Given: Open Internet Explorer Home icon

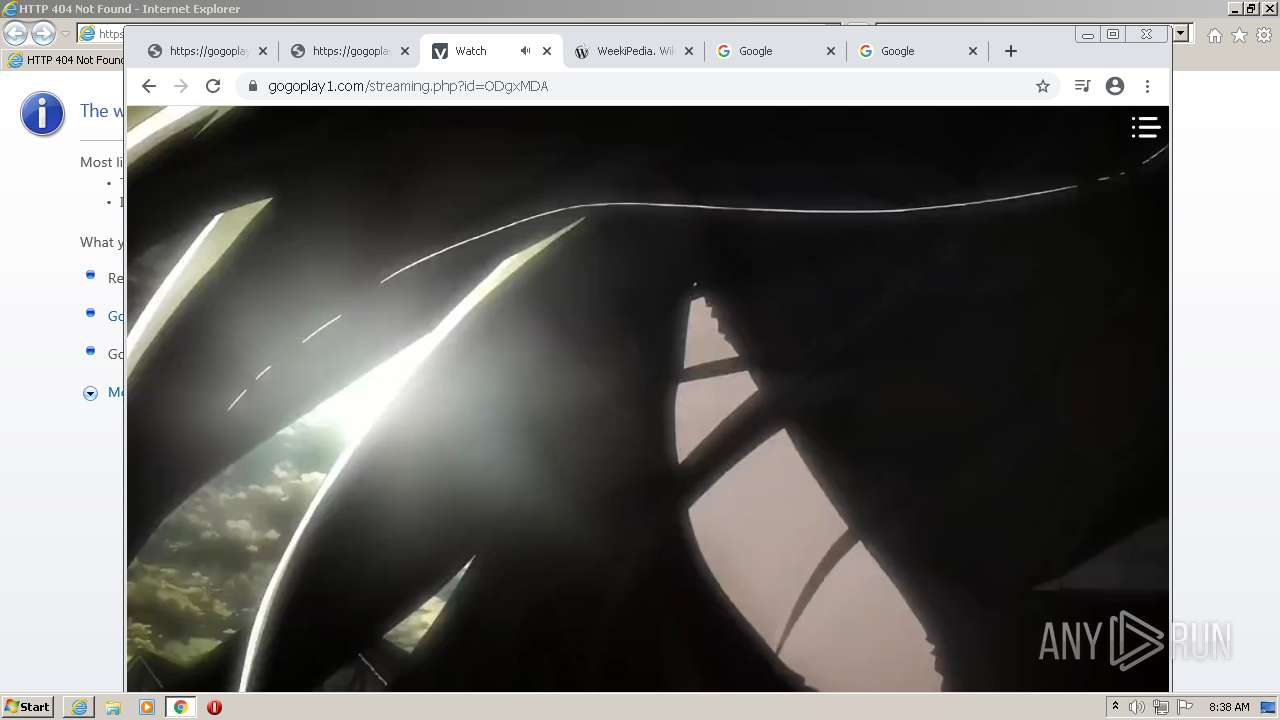Looking at the screenshot, I should [x=1214, y=35].
